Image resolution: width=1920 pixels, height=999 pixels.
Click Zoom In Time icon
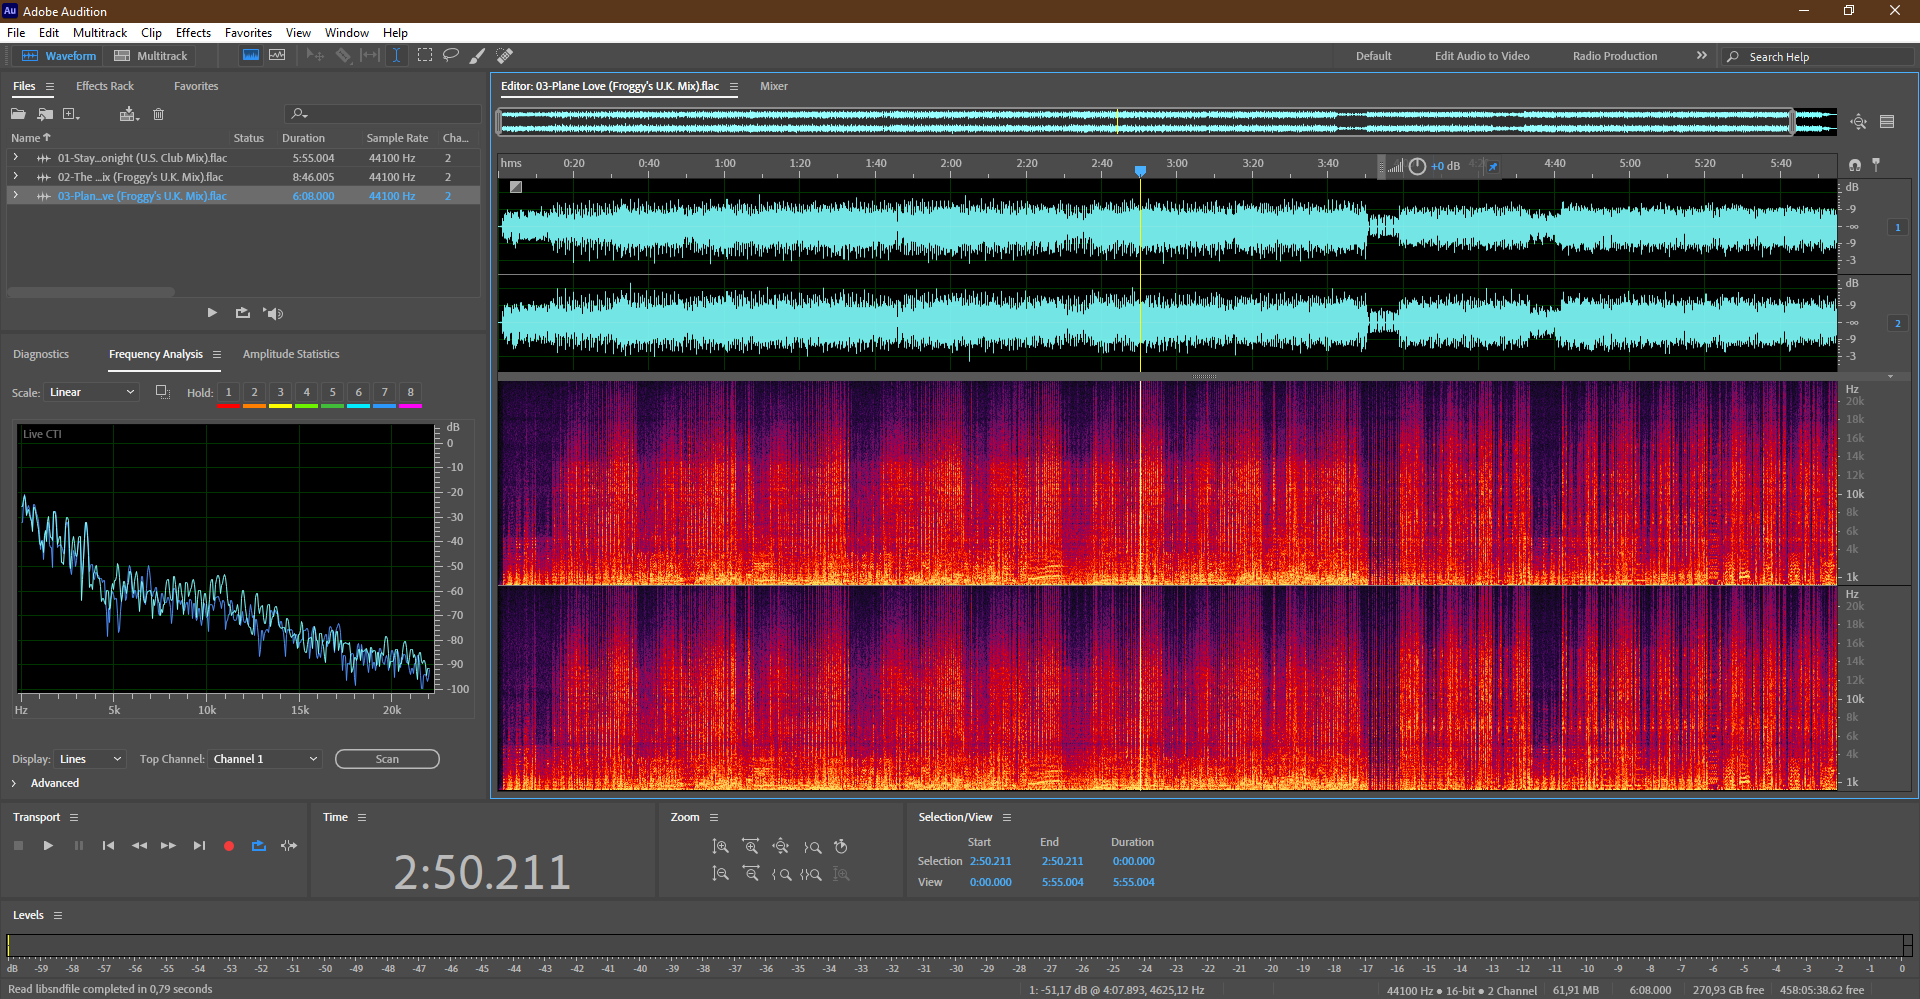click(x=750, y=847)
